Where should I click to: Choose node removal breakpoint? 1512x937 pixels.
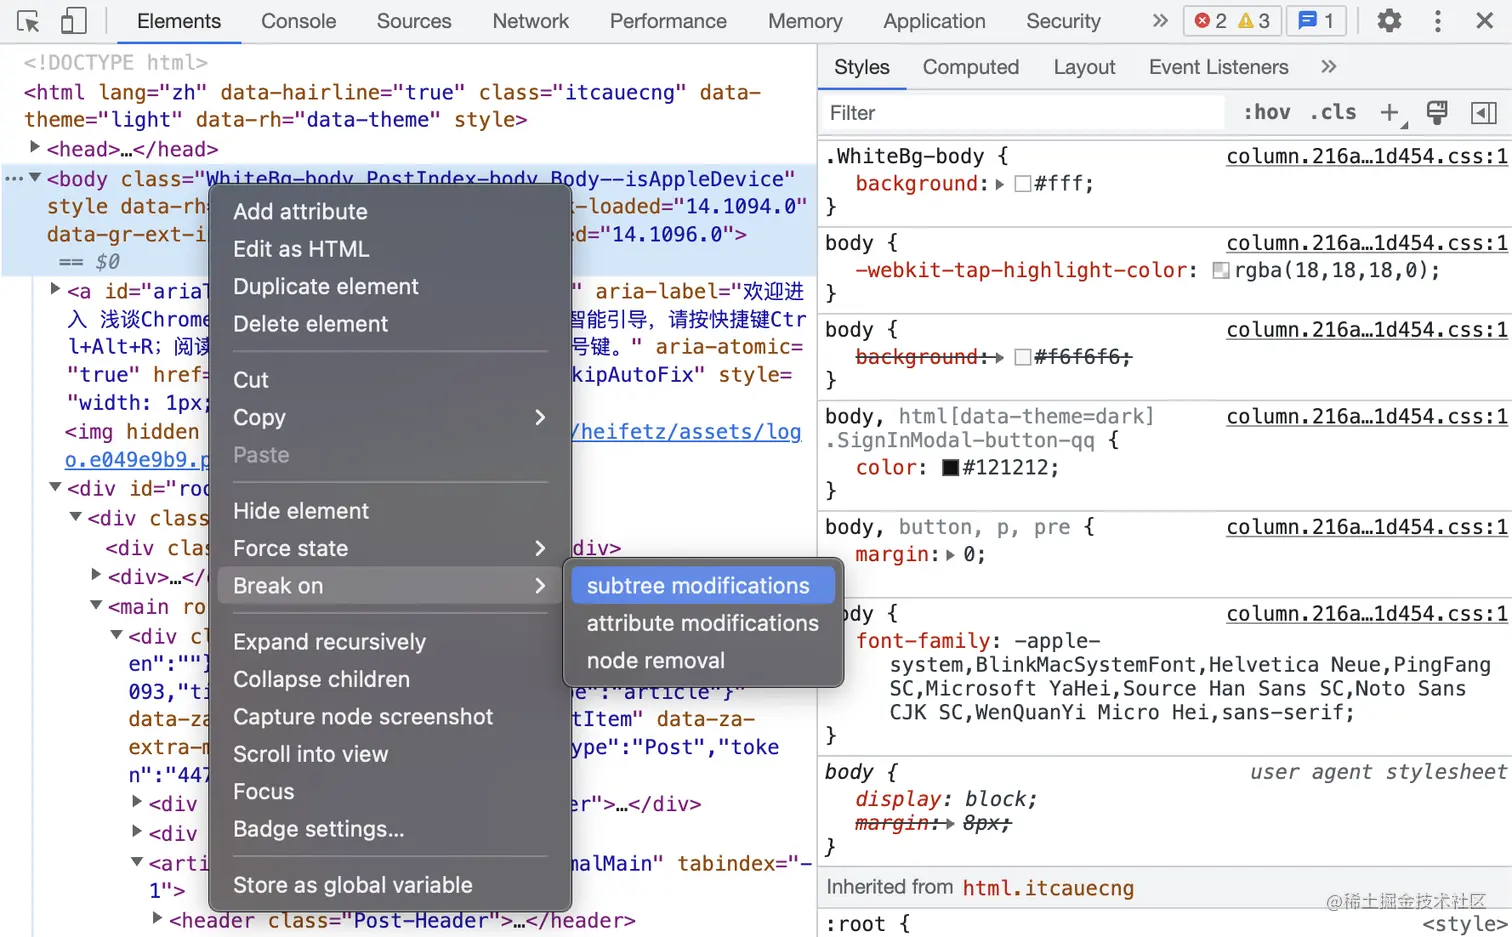[x=703, y=661]
